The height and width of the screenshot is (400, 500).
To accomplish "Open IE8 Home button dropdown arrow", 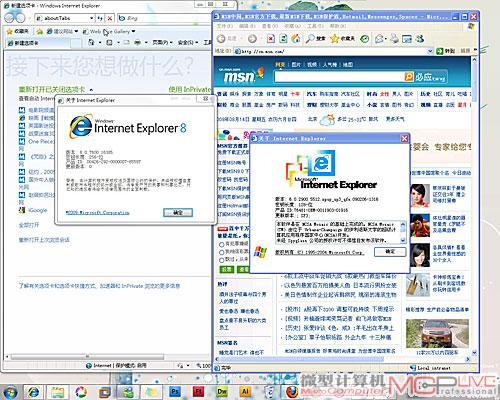I will 100,43.
